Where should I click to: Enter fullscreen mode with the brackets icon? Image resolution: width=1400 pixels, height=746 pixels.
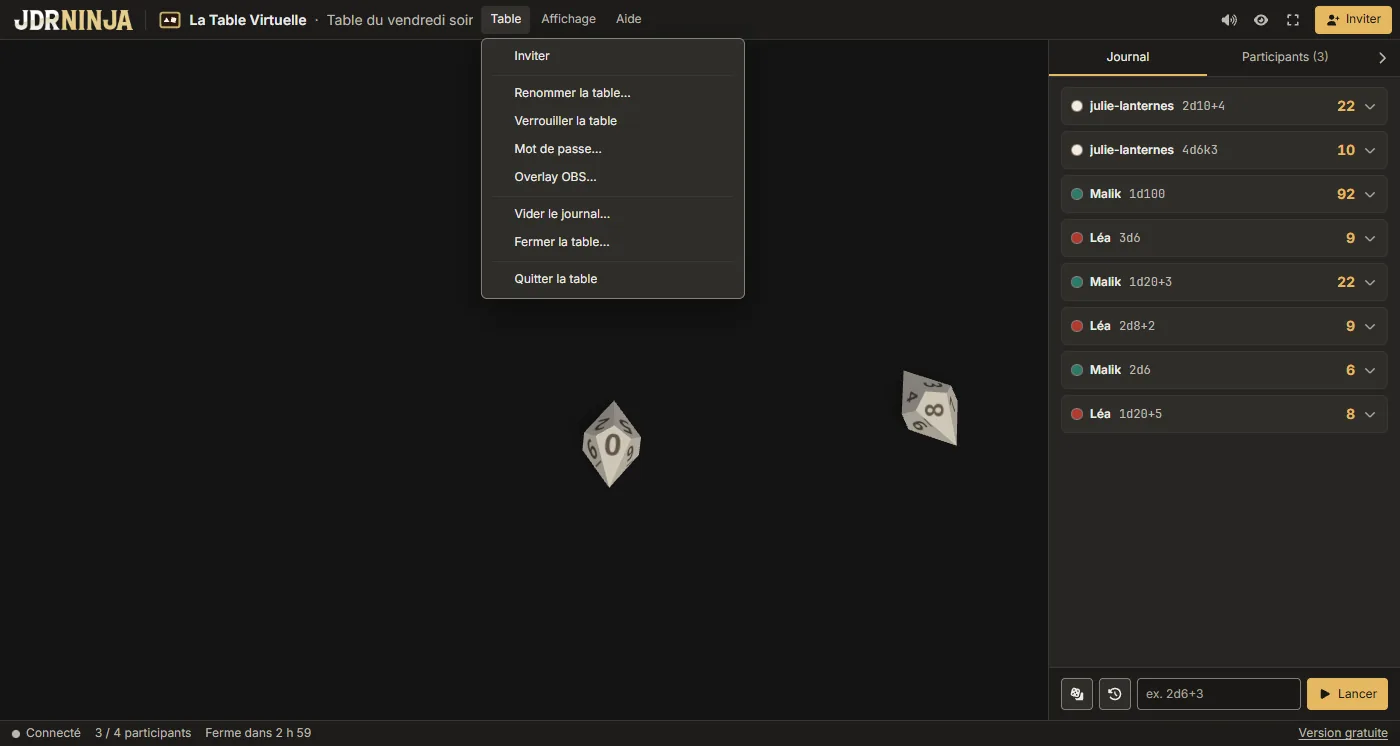1293,20
